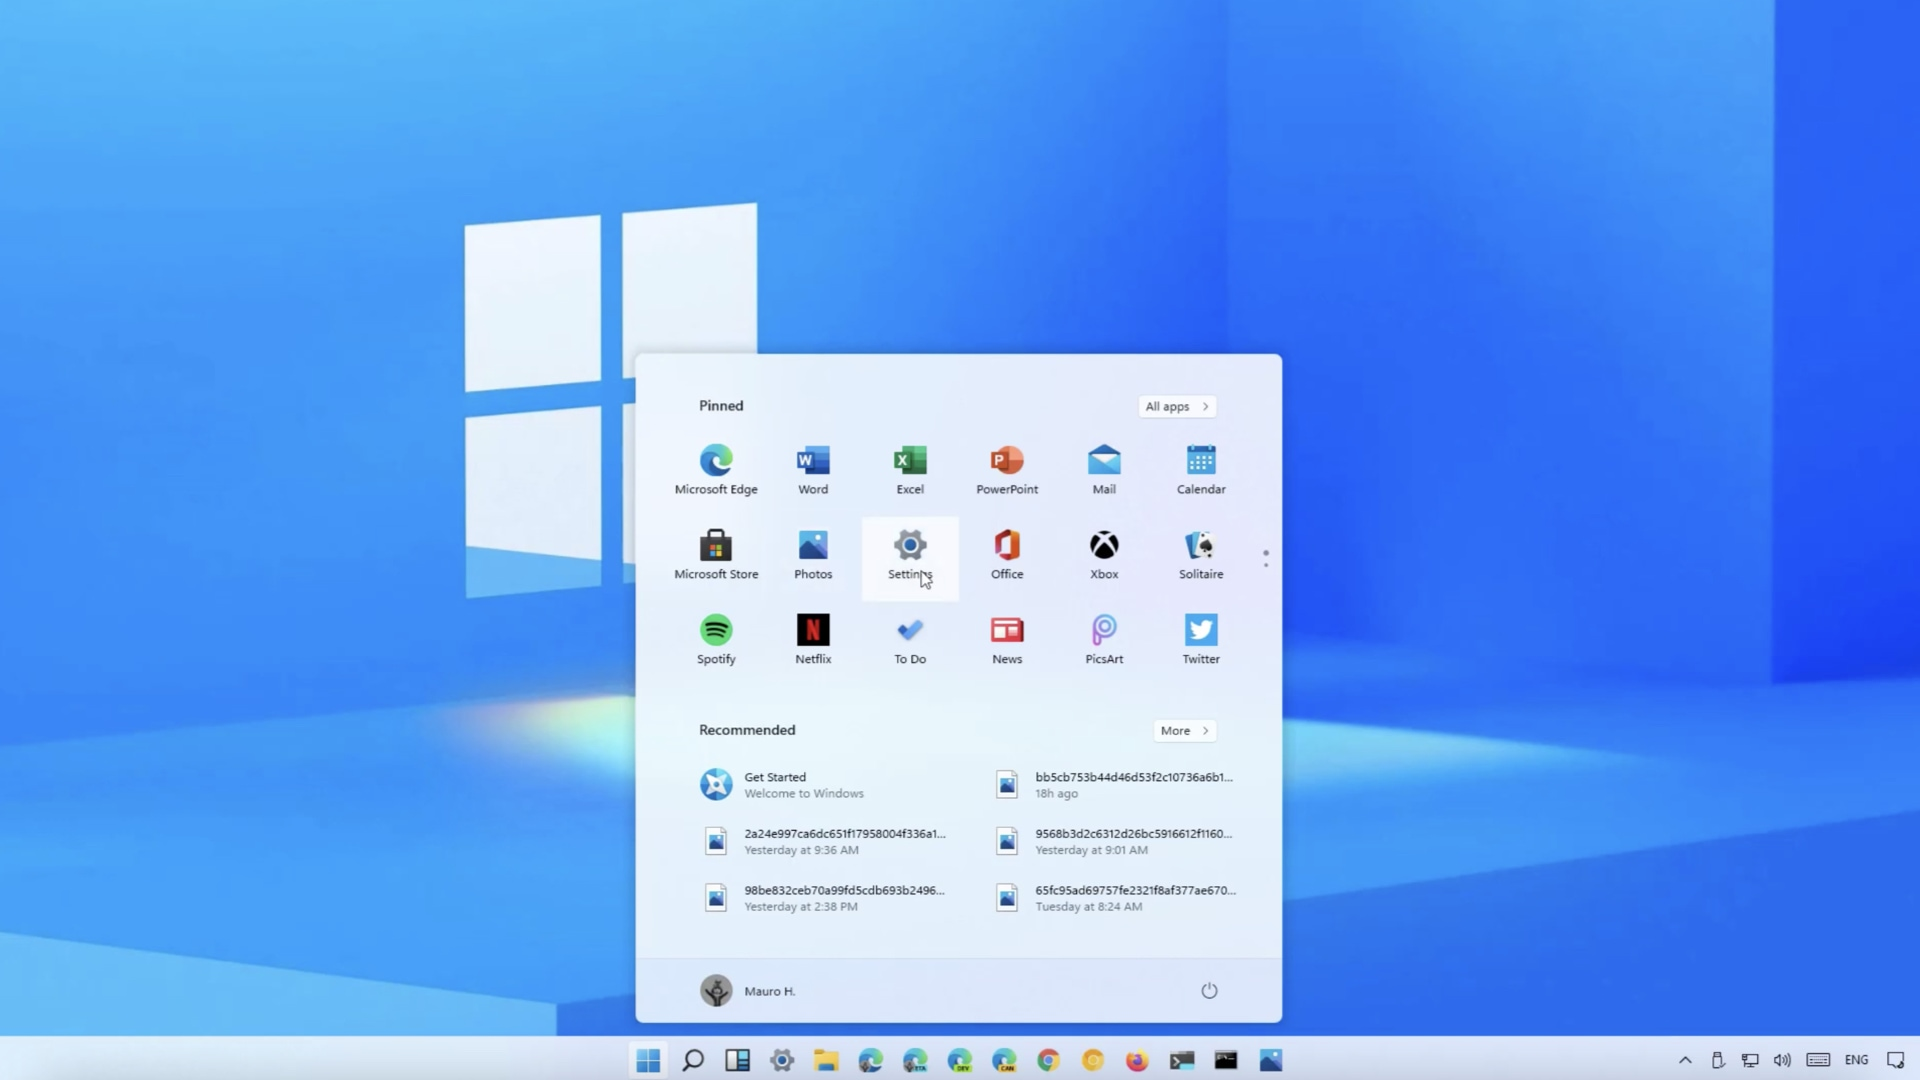Launch Firefox from the taskbar
This screenshot has width=1920, height=1080.
pyautogui.click(x=1137, y=1060)
